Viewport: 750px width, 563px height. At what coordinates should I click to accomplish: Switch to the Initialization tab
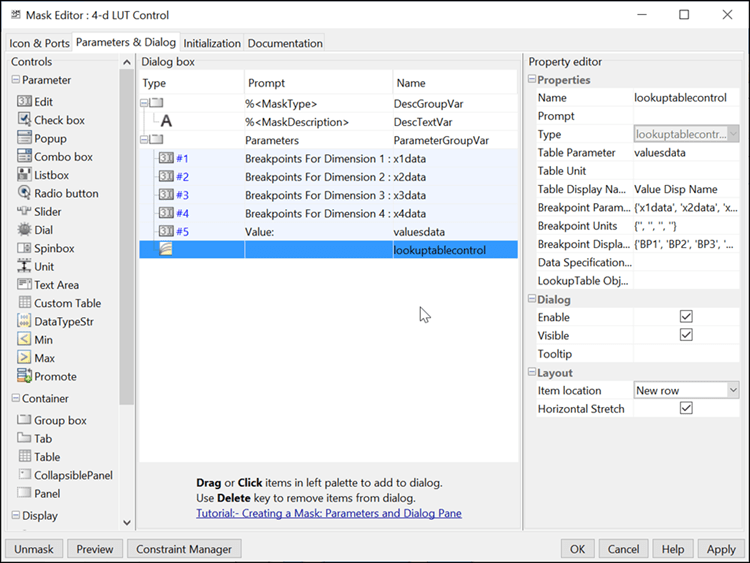pos(212,44)
